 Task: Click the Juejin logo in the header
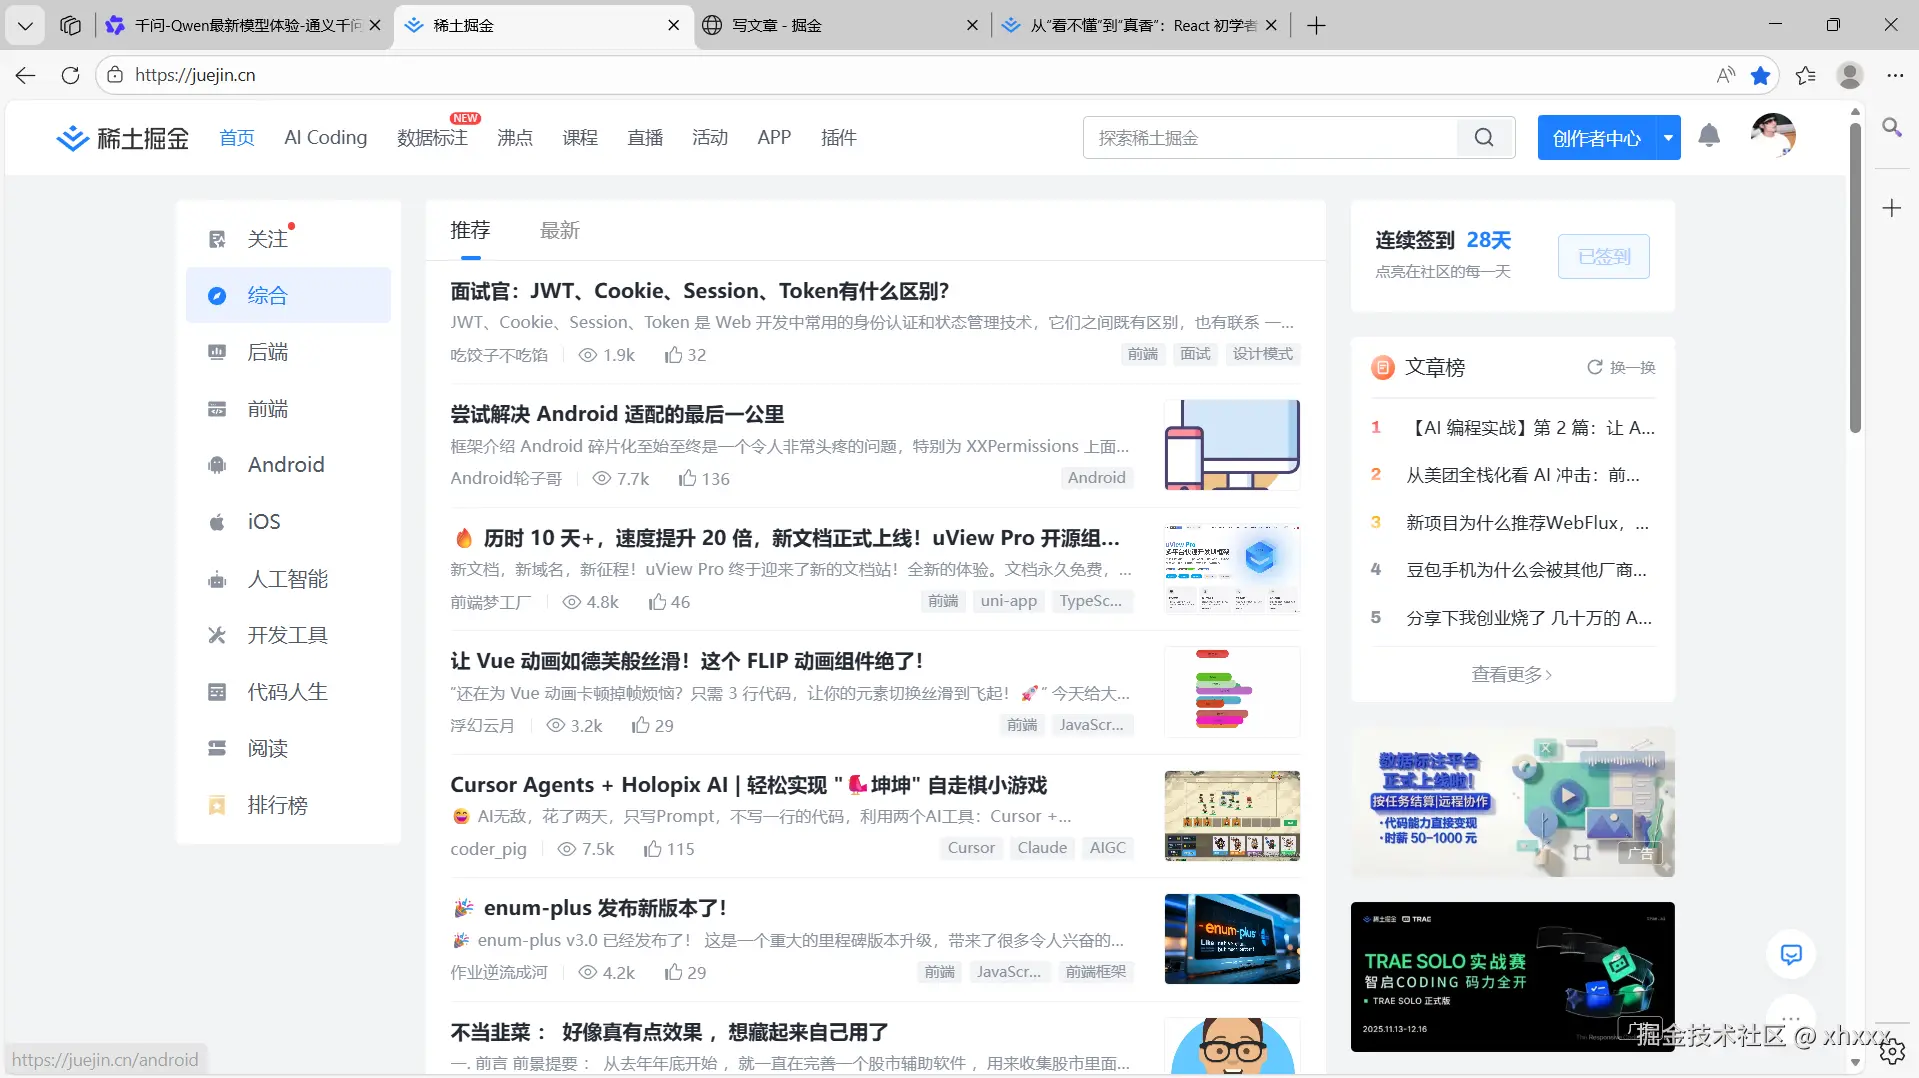(122, 138)
